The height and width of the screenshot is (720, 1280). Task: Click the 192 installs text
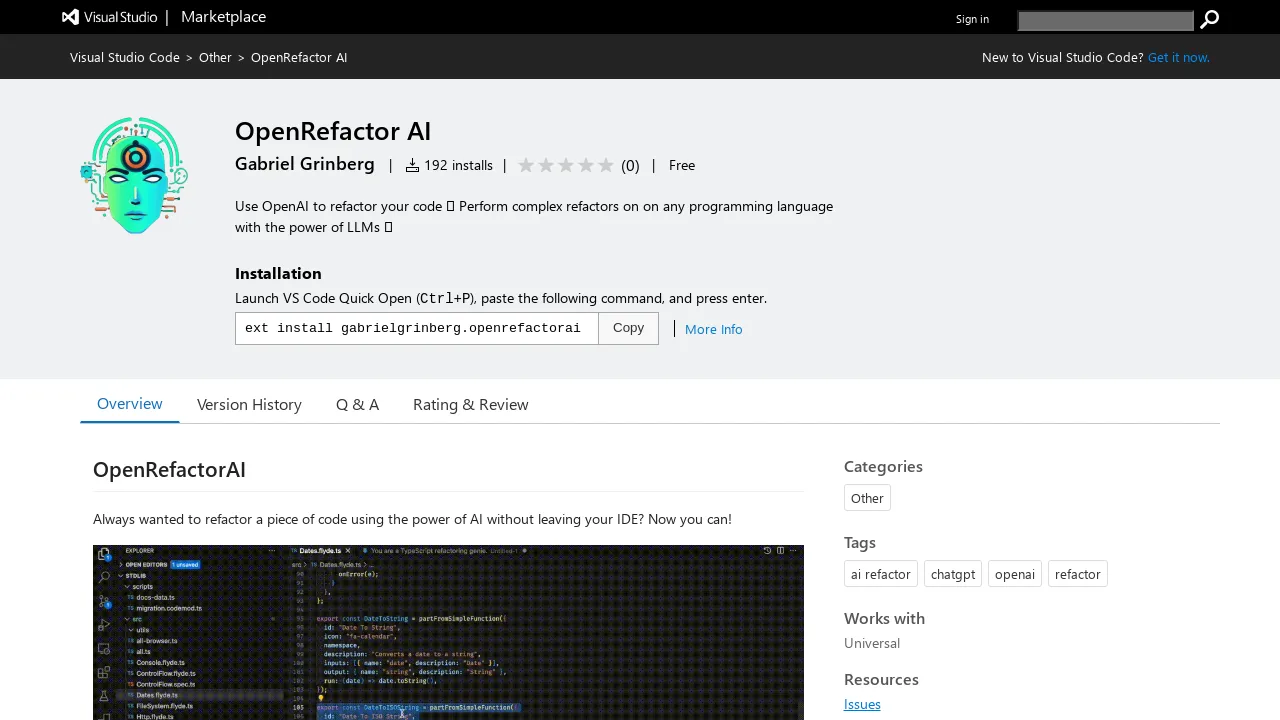pos(458,165)
